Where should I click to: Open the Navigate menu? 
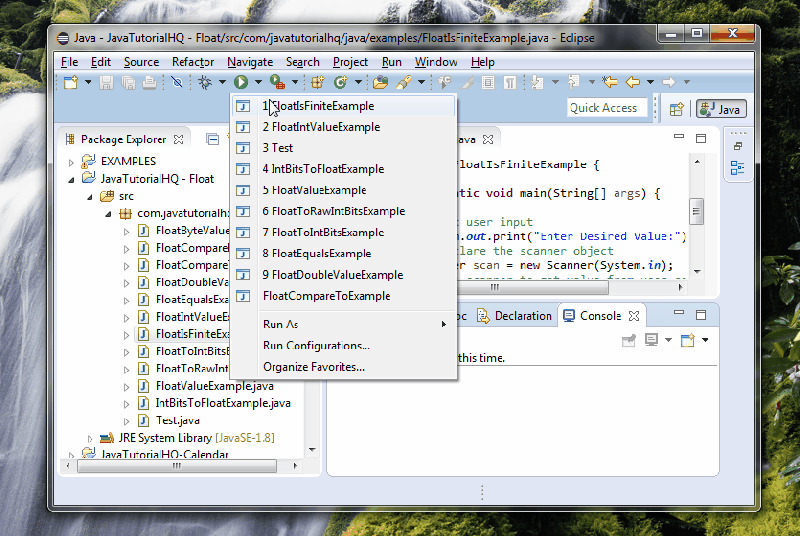250,62
